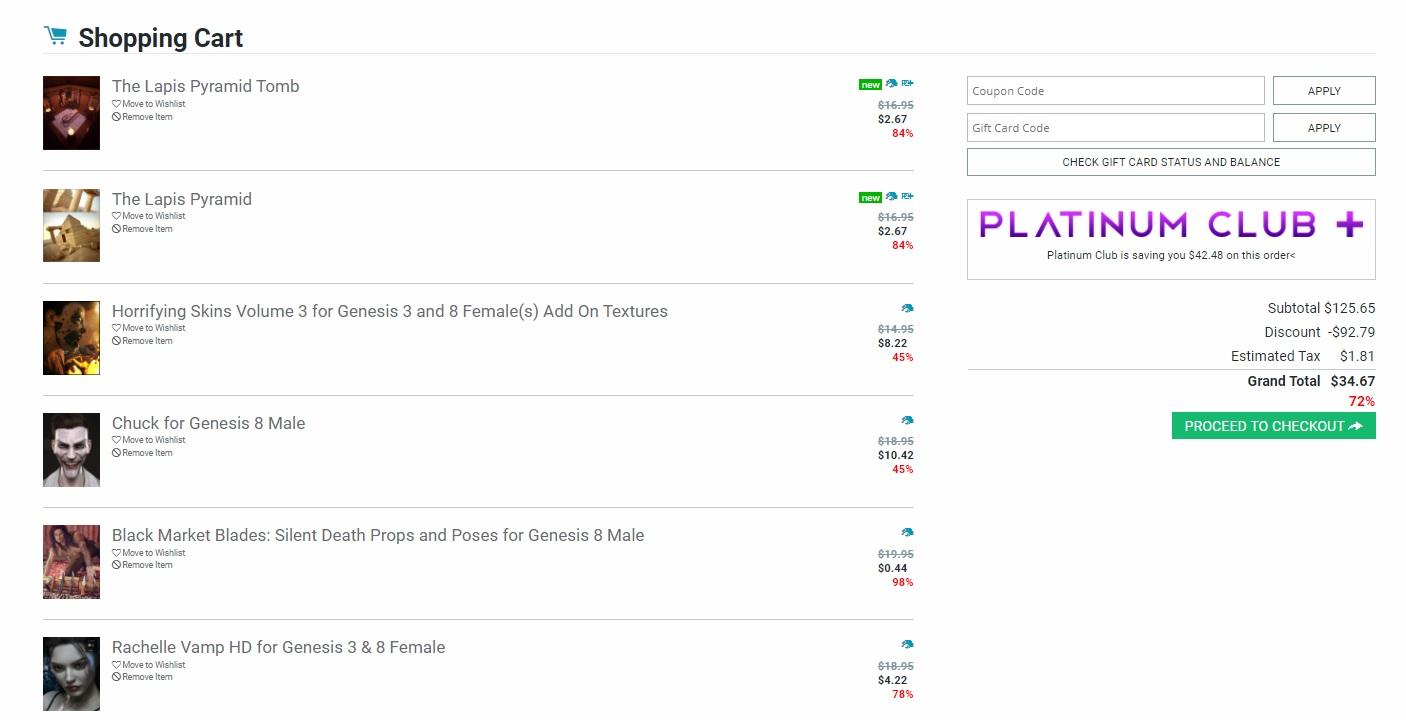Open Black Market Blades product title link
1406x720 pixels.
(377, 535)
